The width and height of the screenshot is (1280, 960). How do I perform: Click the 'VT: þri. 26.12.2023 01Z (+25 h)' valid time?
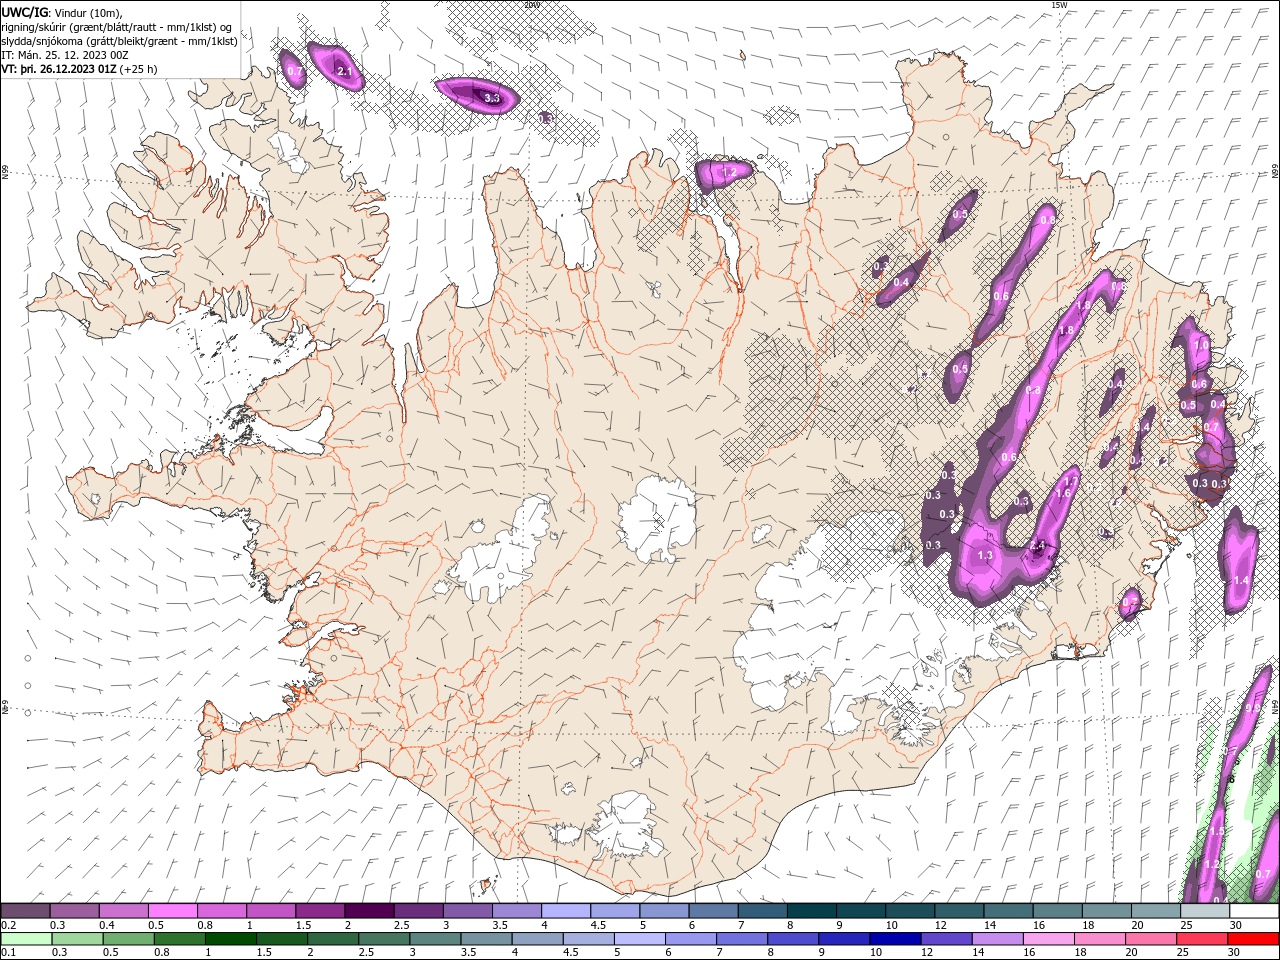click(x=79, y=69)
